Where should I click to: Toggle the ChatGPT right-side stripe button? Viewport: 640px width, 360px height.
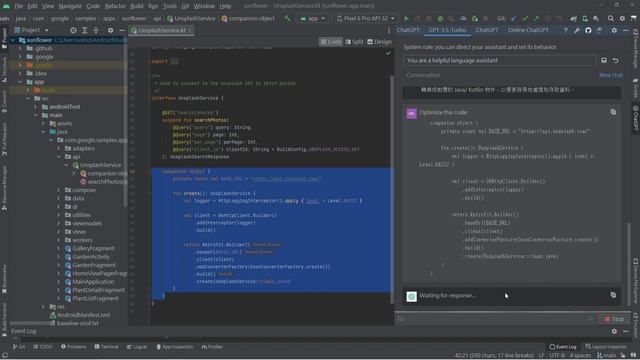[636, 118]
